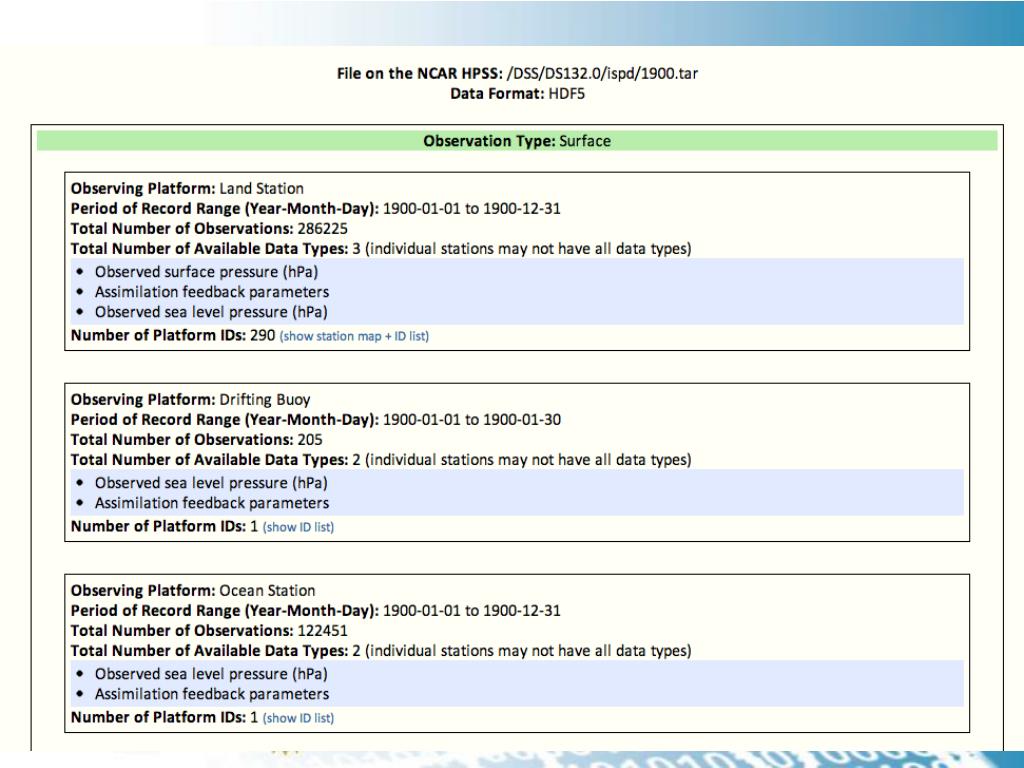The width and height of the screenshot is (1024, 768).
Task: Click Land Station 'Assimilation feedback parameters' item
Action: (212, 292)
